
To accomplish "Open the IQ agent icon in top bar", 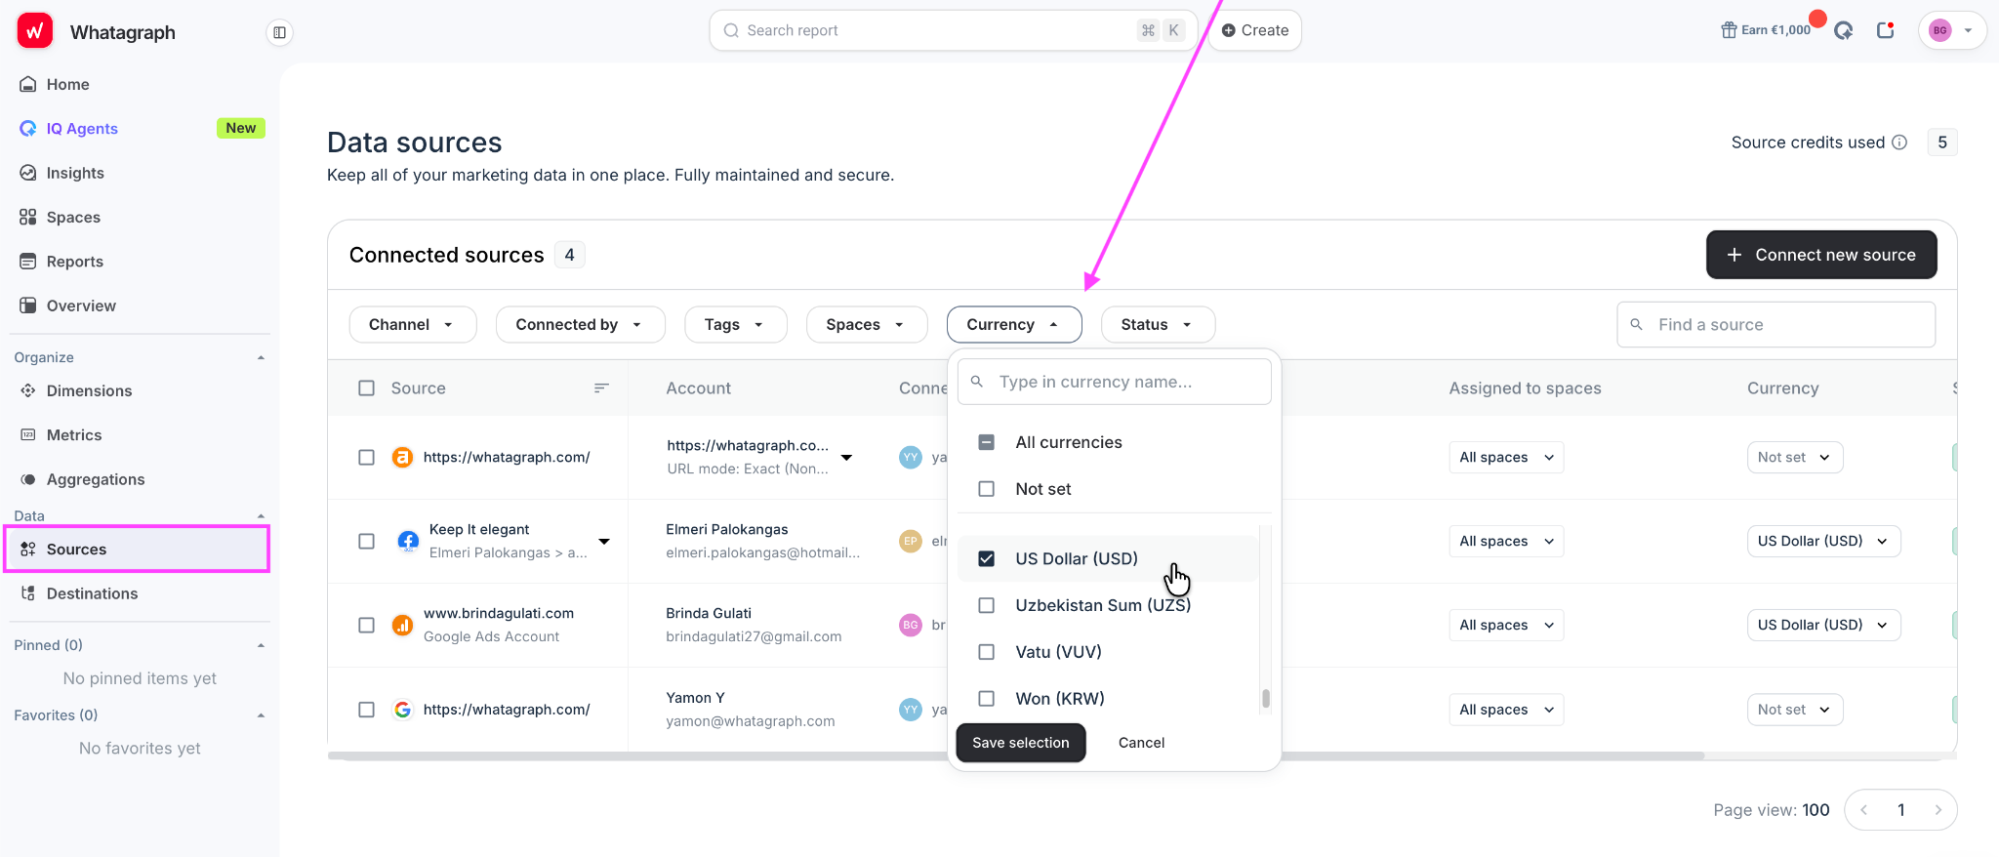I will (x=1843, y=30).
